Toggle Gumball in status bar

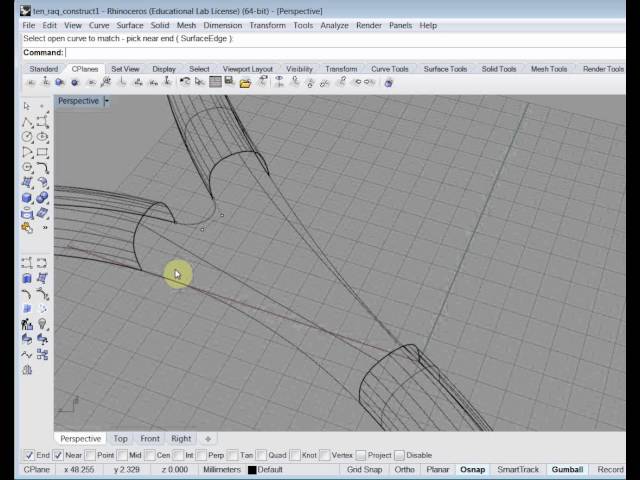click(x=567, y=469)
